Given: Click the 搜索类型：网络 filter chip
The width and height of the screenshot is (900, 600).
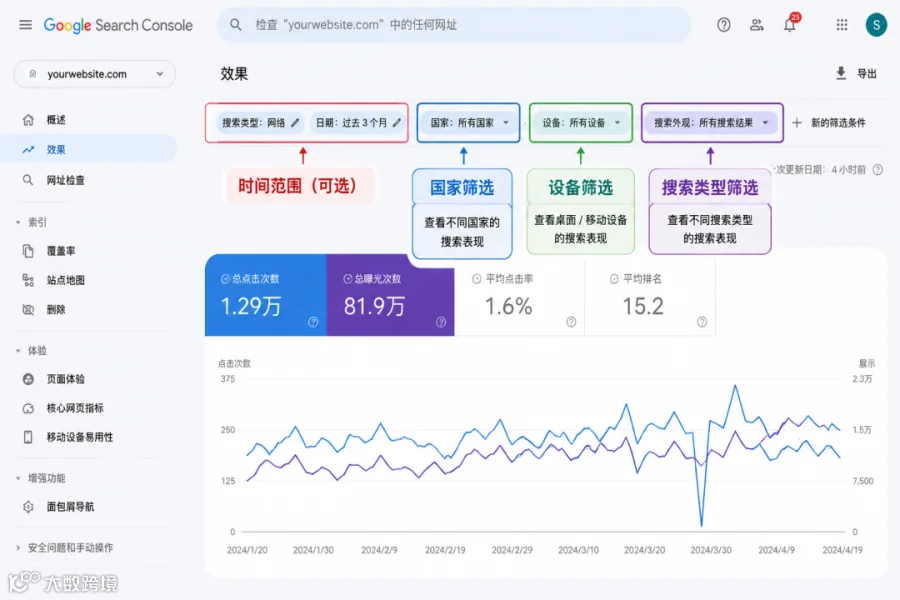Looking at the screenshot, I should pos(261,122).
